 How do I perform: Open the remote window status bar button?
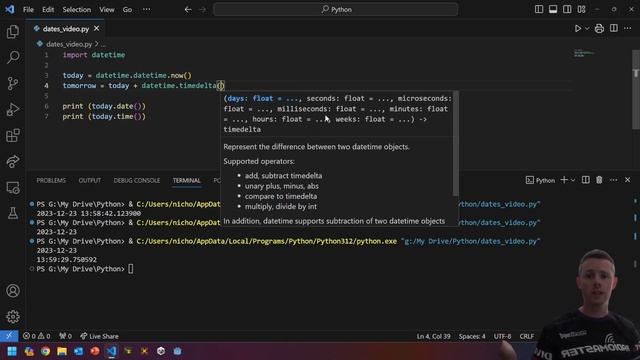[x=9, y=336]
